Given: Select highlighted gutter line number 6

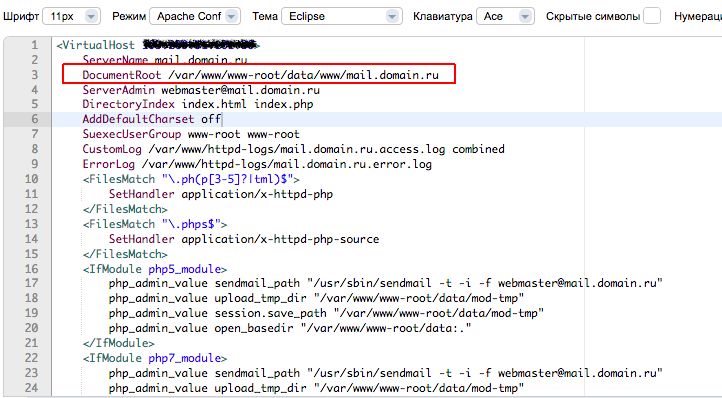Looking at the screenshot, I should (x=35, y=119).
